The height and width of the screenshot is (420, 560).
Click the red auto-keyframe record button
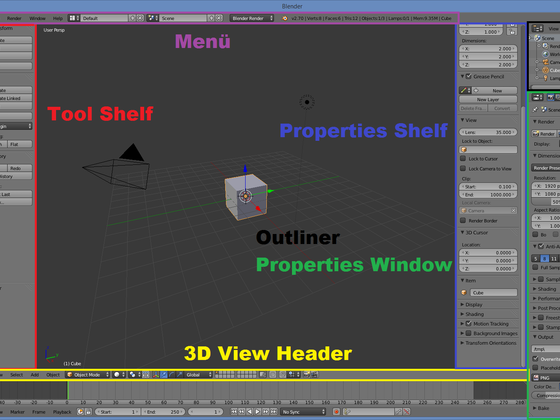336,412
